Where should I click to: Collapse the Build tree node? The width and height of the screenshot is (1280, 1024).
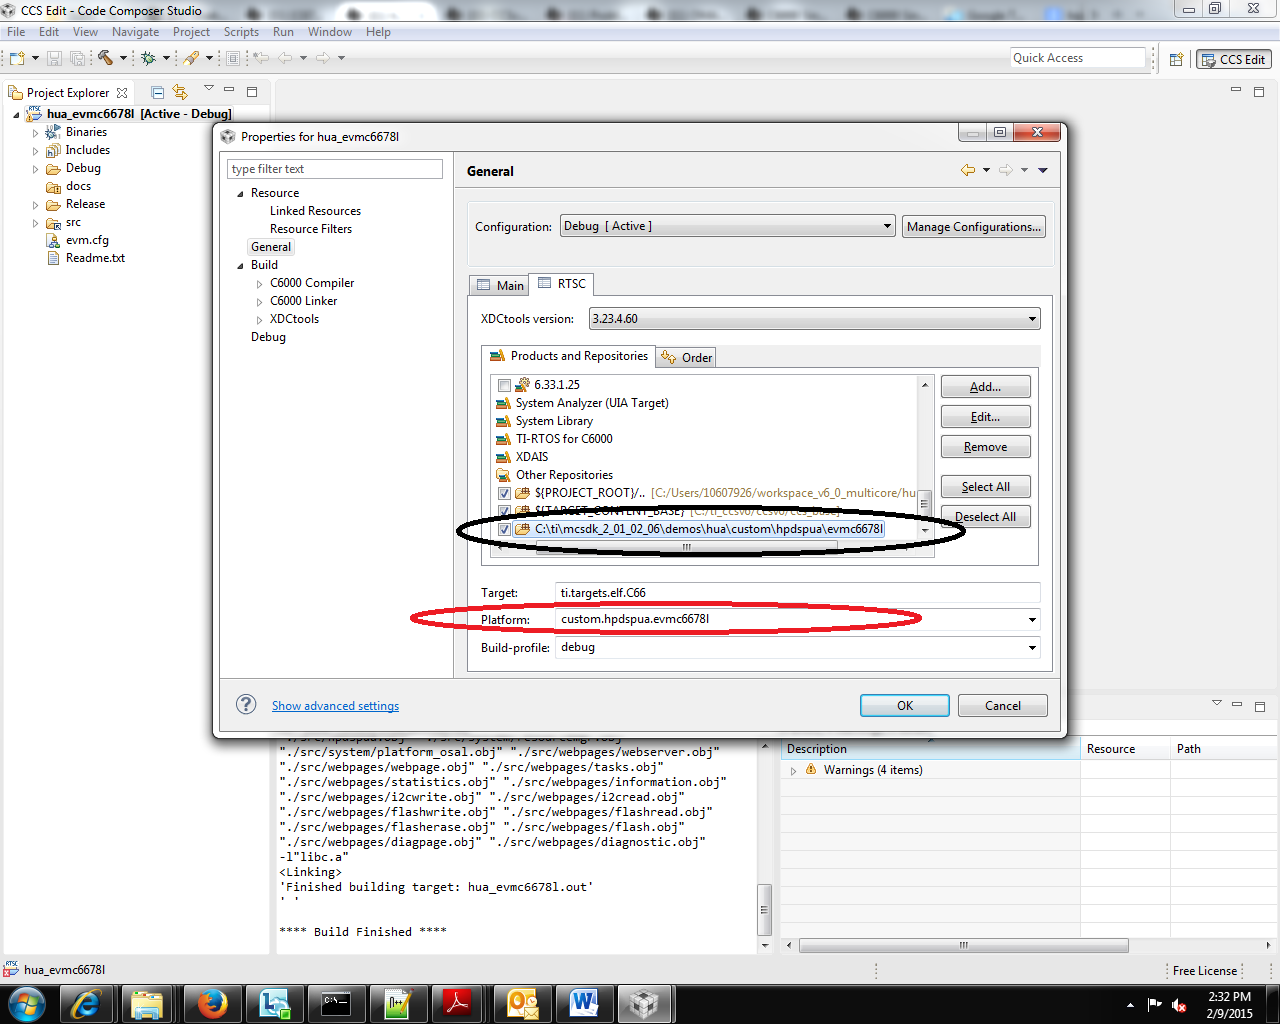point(240,266)
